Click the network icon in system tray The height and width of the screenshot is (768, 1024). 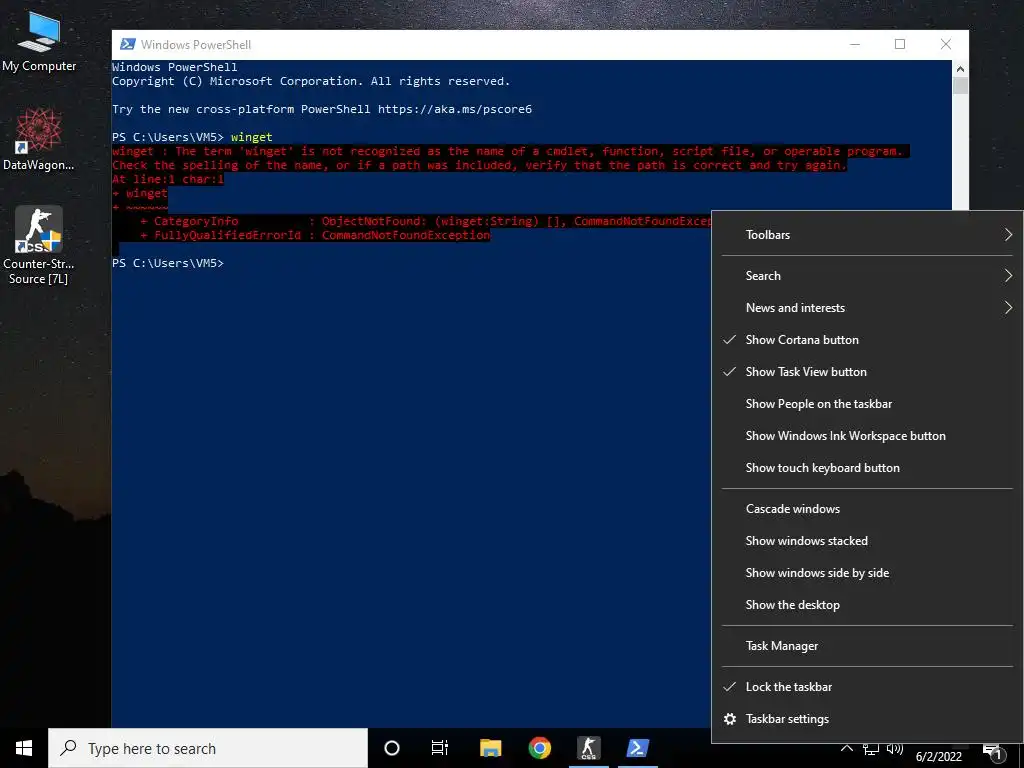coord(871,750)
